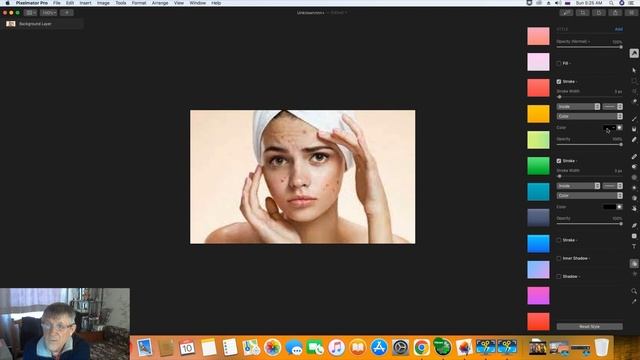Image resolution: width=640 pixels, height=360 pixels.
Task: Open Trash in the Dock
Action: (x=602, y=347)
